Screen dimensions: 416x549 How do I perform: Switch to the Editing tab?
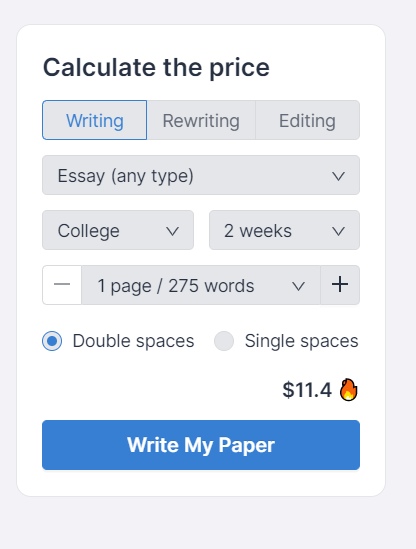coord(307,120)
